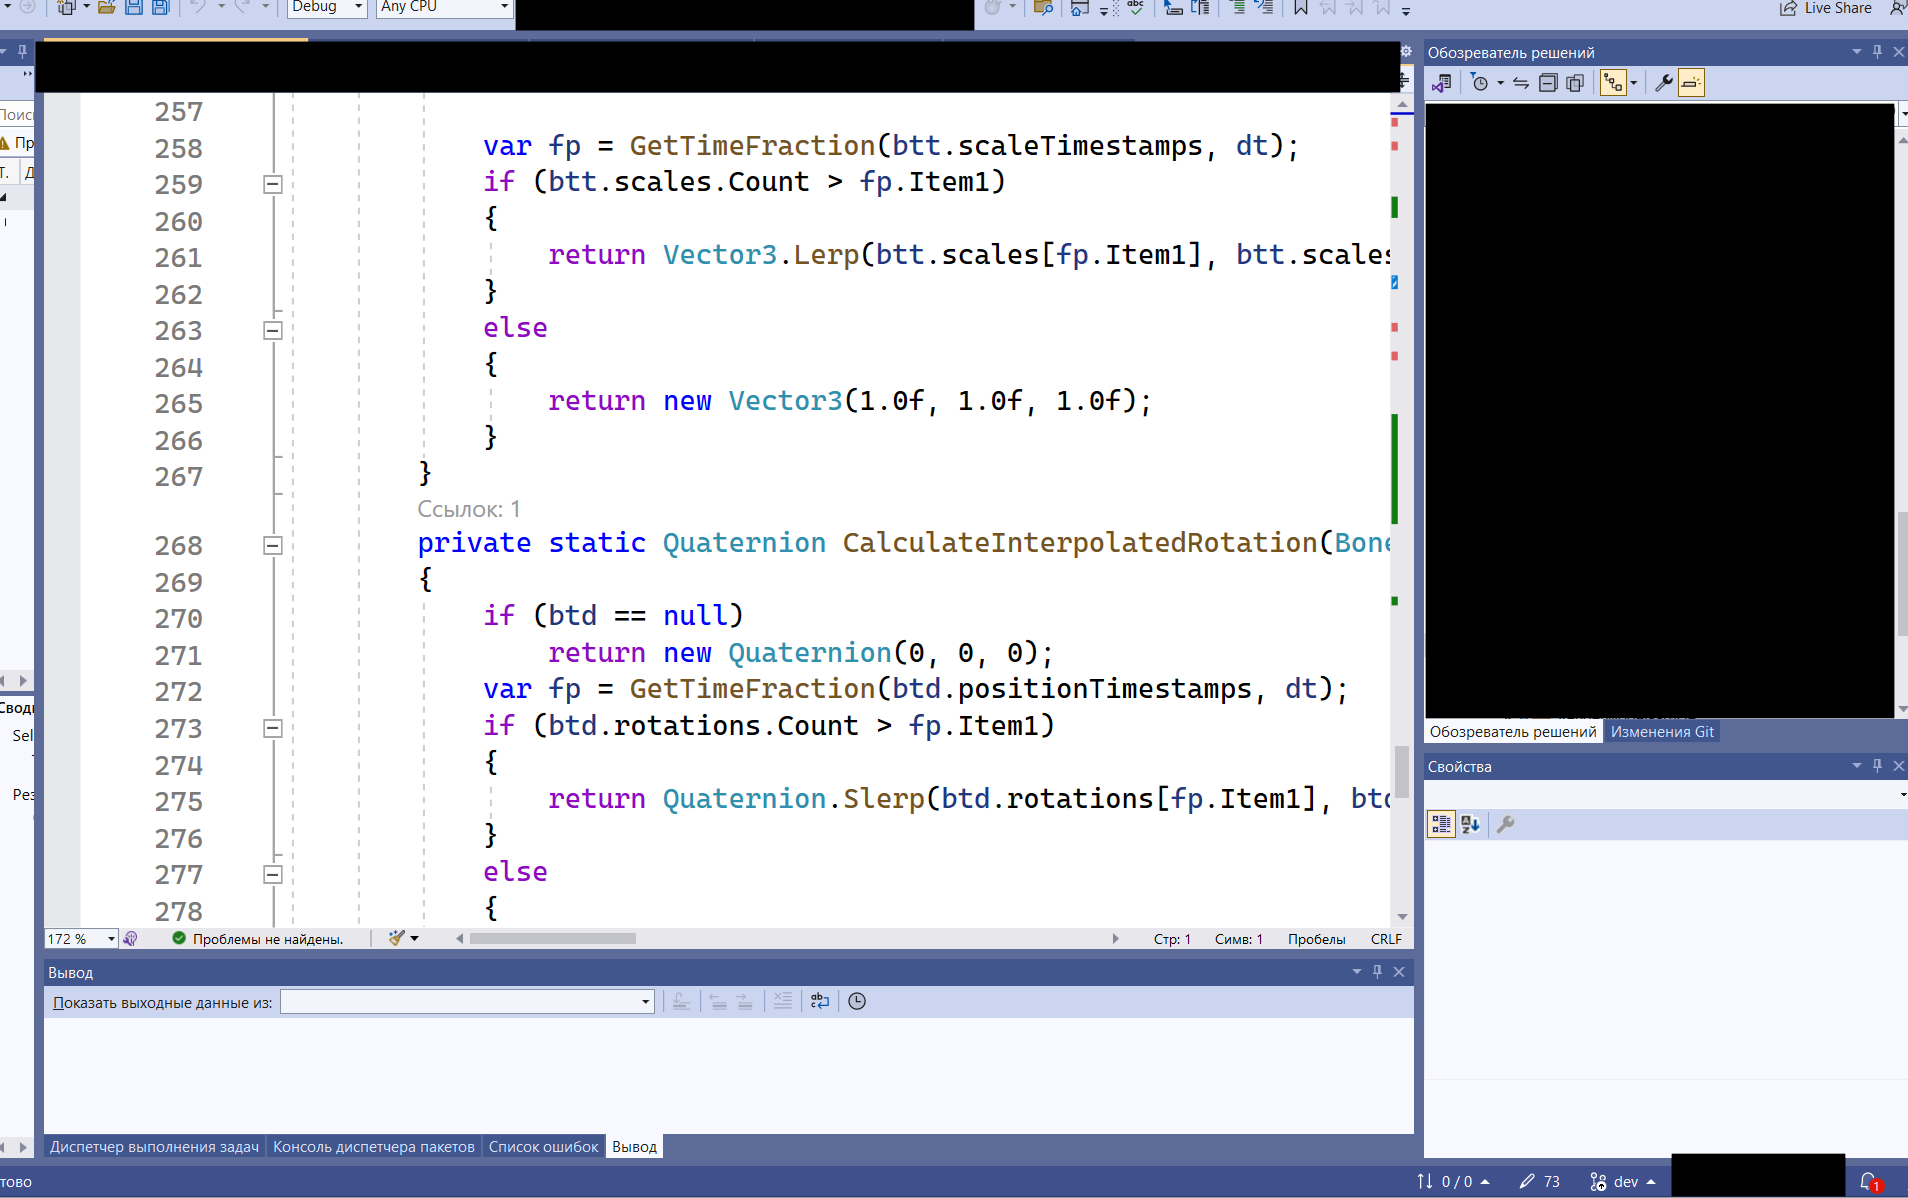
Task: Click the clock timestamp icon in Output
Action: click(857, 1001)
